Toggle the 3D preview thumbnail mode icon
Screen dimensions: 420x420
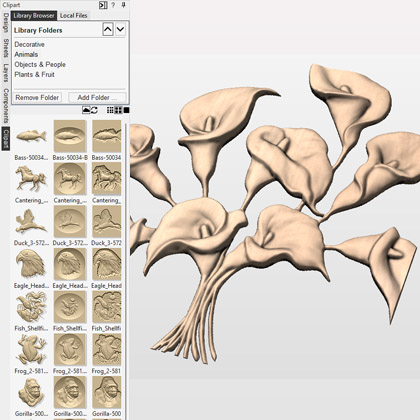click(x=86, y=110)
